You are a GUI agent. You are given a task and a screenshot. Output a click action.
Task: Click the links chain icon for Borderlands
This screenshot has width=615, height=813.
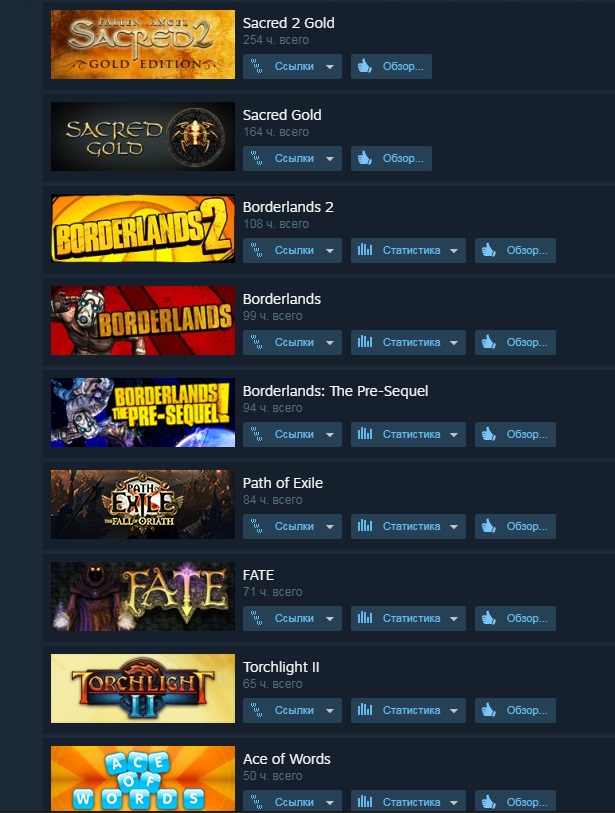[257, 342]
